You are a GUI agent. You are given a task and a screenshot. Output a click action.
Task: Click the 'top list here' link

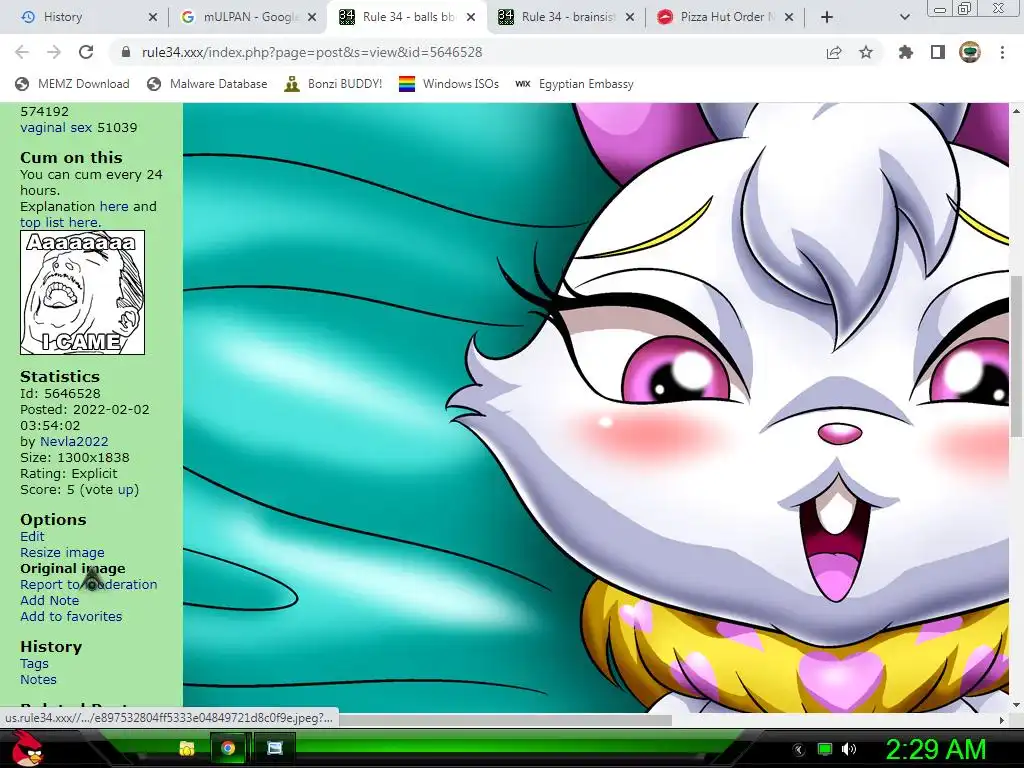point(61,223)
